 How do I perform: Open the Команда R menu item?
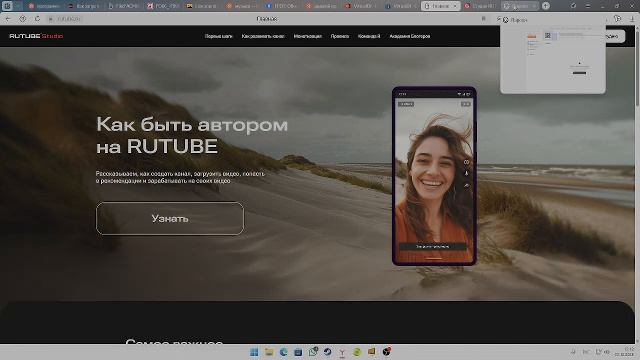[x=369, y=36]
